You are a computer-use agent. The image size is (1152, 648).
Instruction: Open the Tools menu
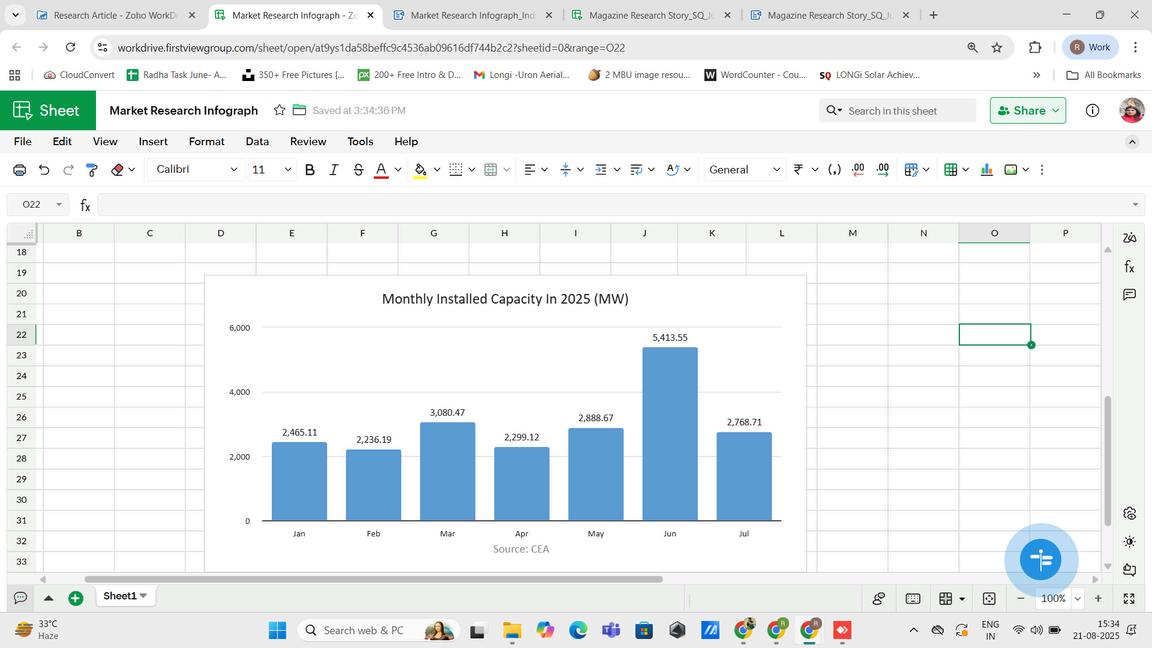[360, 142]
